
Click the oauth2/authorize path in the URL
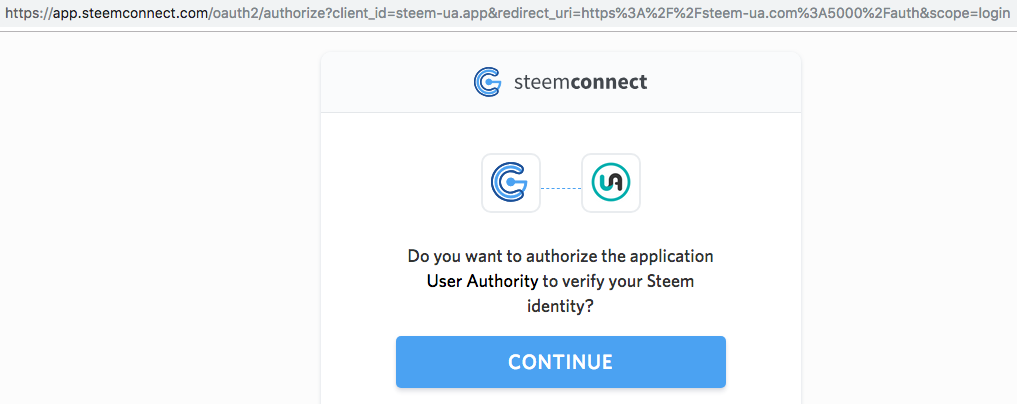coord(265,15)
